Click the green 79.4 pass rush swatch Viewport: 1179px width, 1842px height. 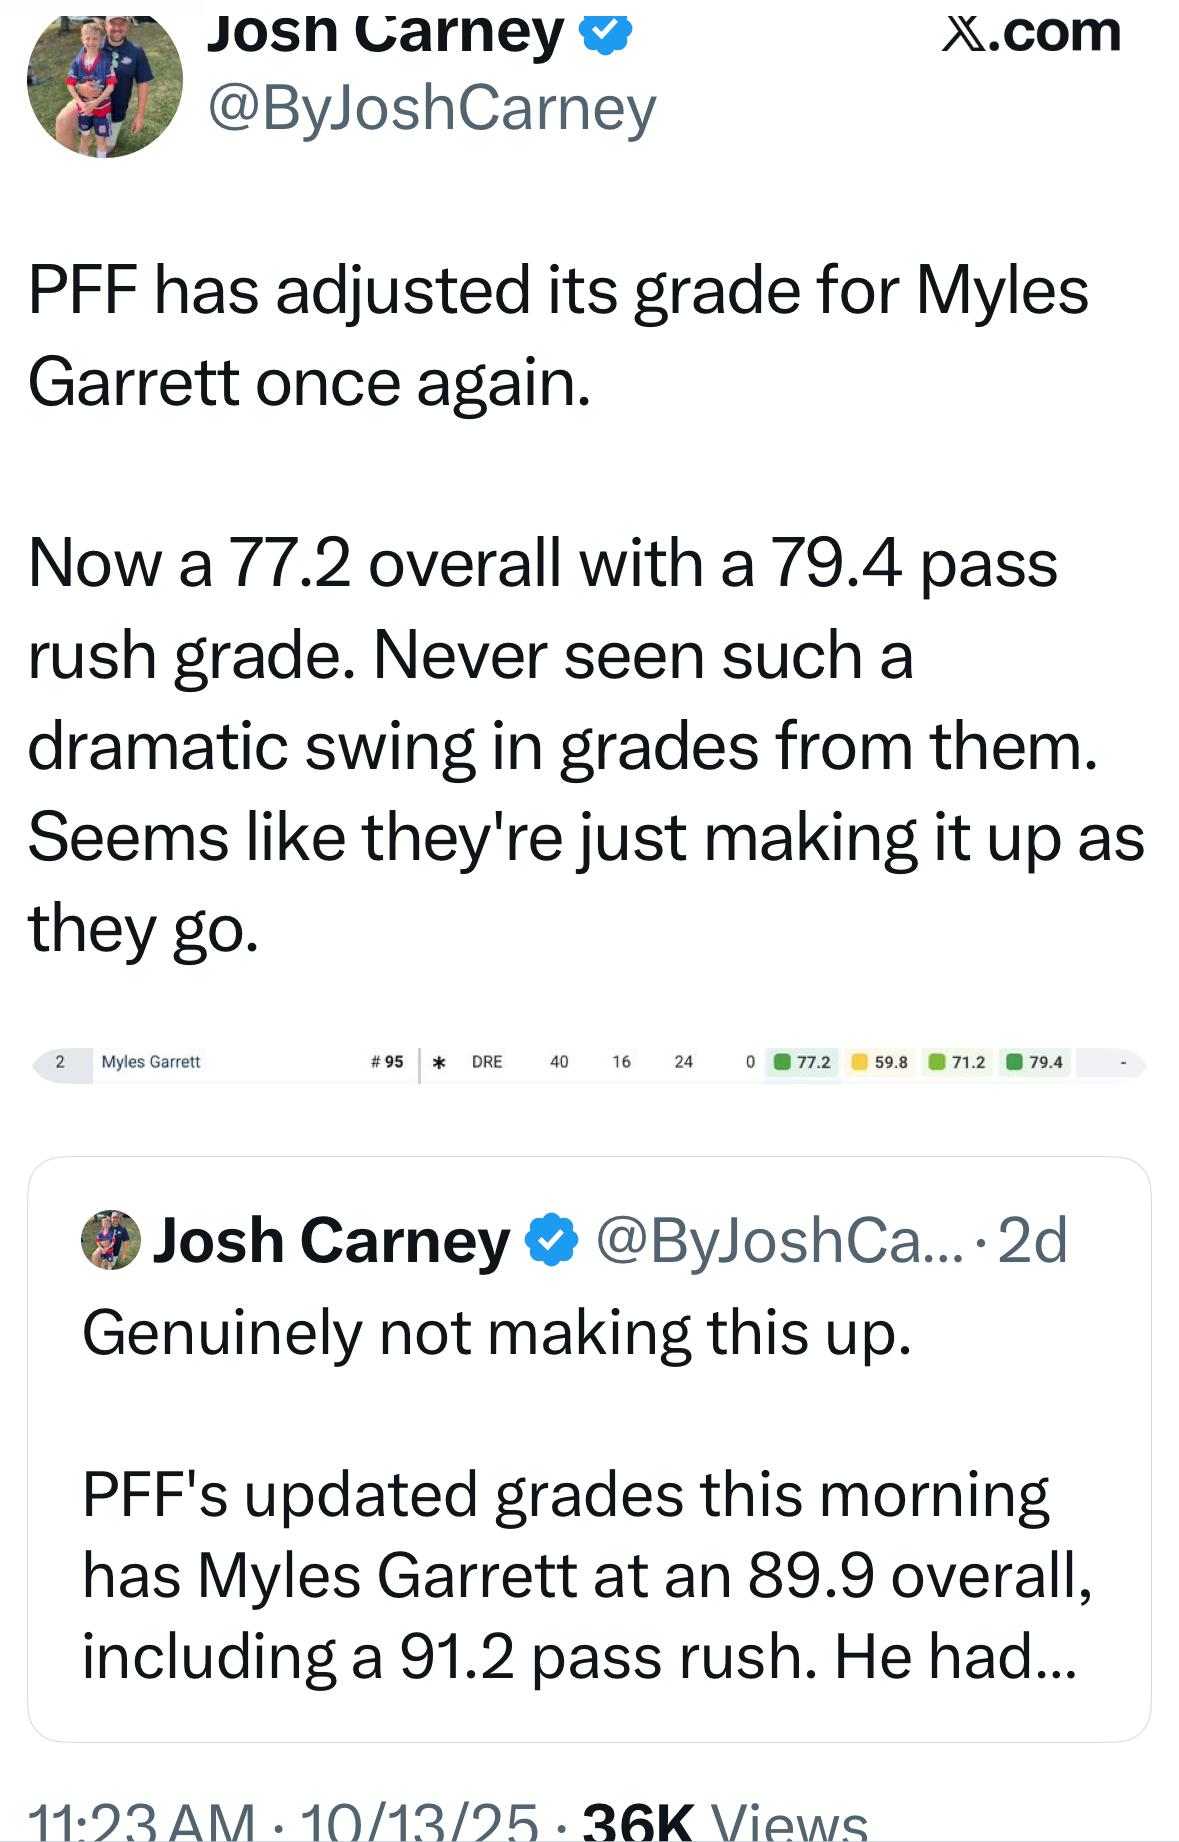1014,1062
